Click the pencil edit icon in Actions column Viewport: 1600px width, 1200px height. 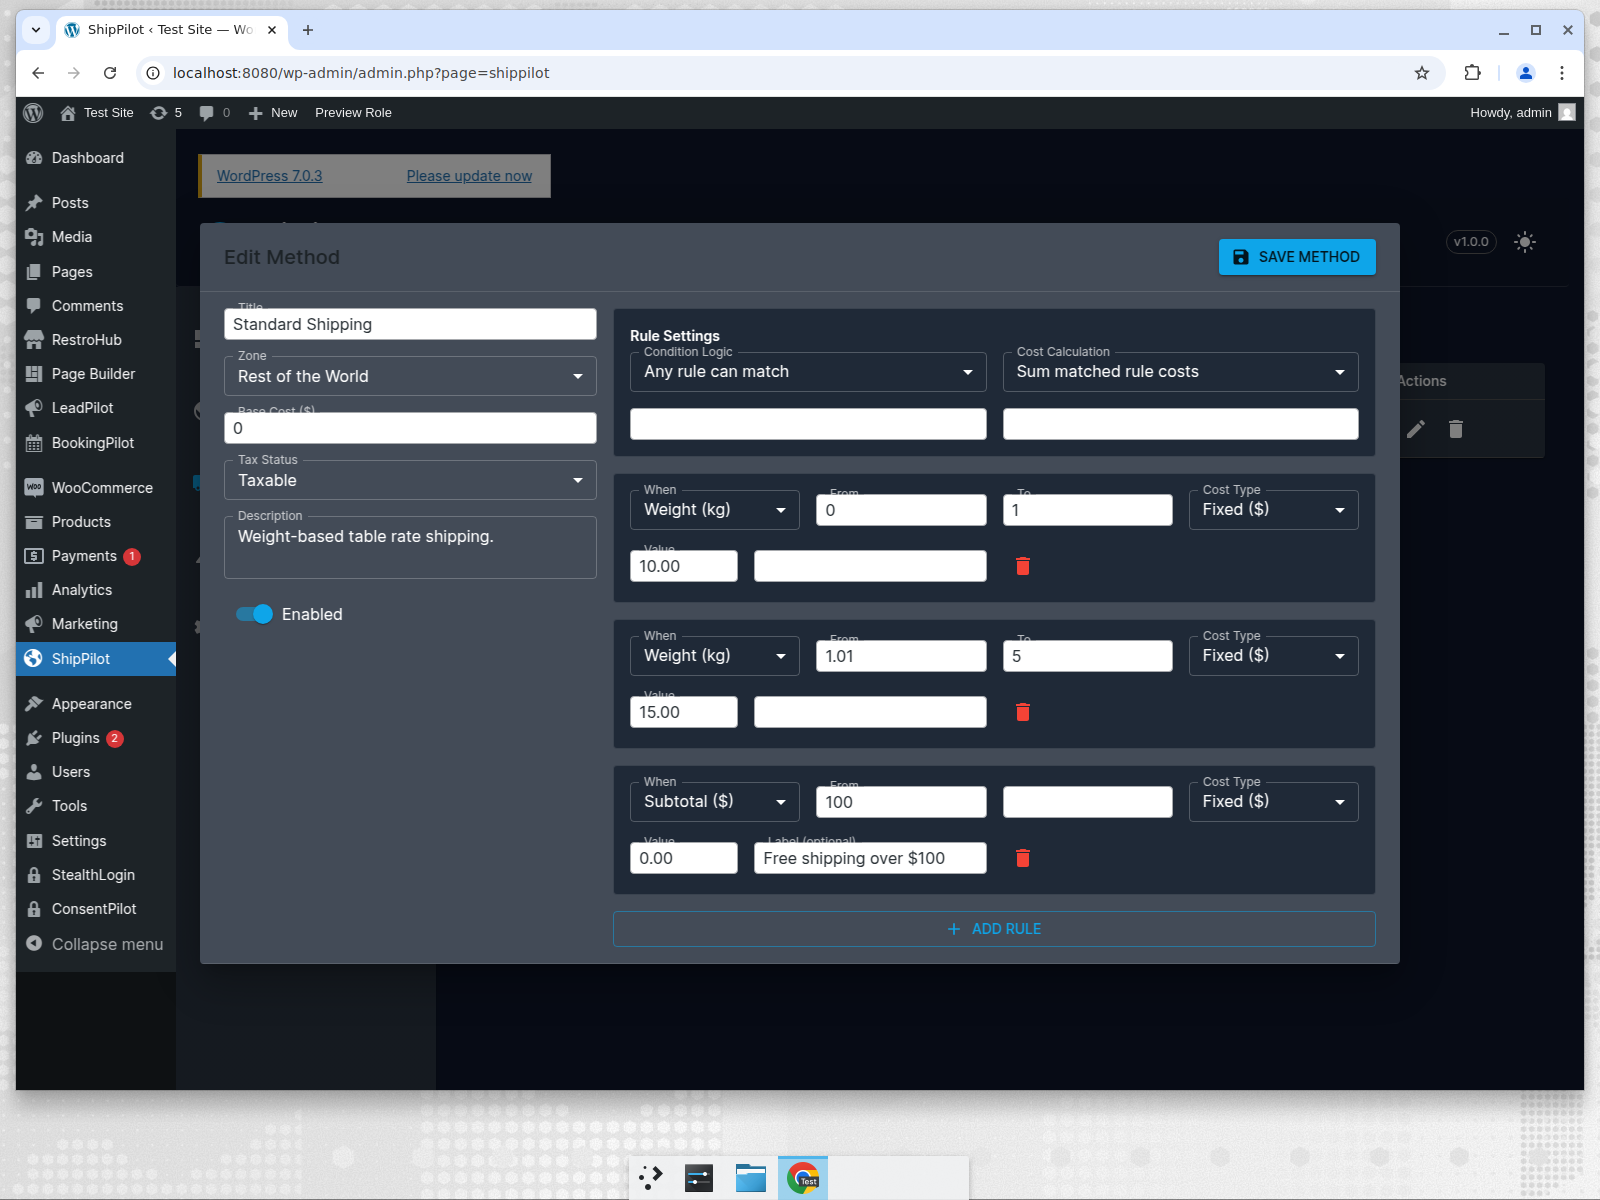pos(1416,429)
